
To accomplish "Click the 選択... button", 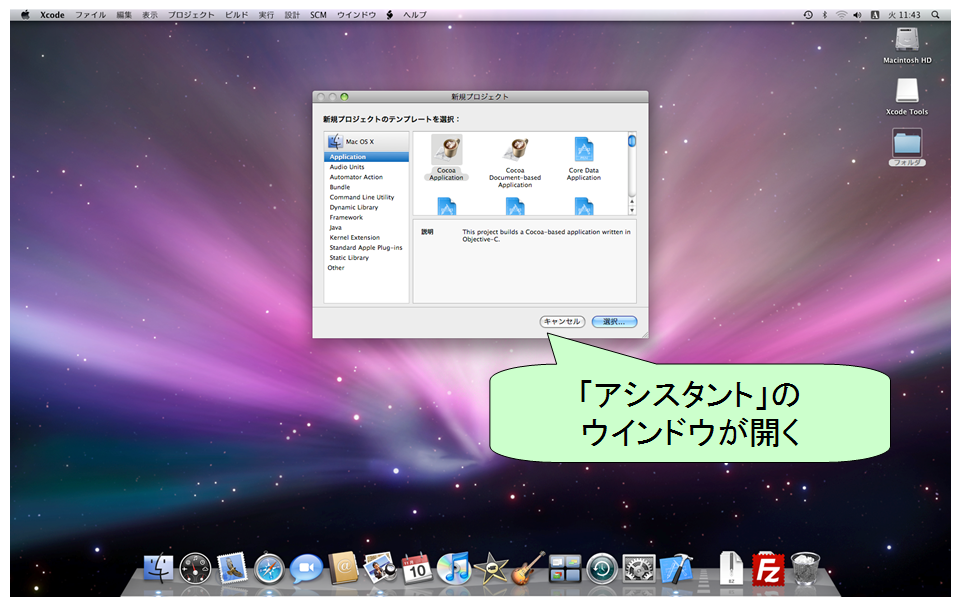I will point(615,321).
